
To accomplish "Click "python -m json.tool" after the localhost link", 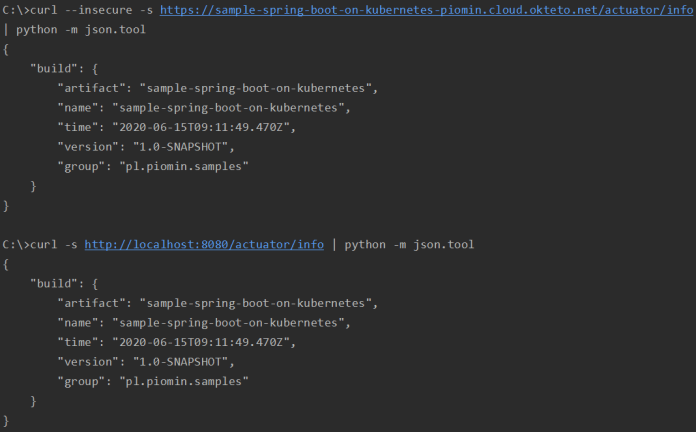I will tap(409, 244).
